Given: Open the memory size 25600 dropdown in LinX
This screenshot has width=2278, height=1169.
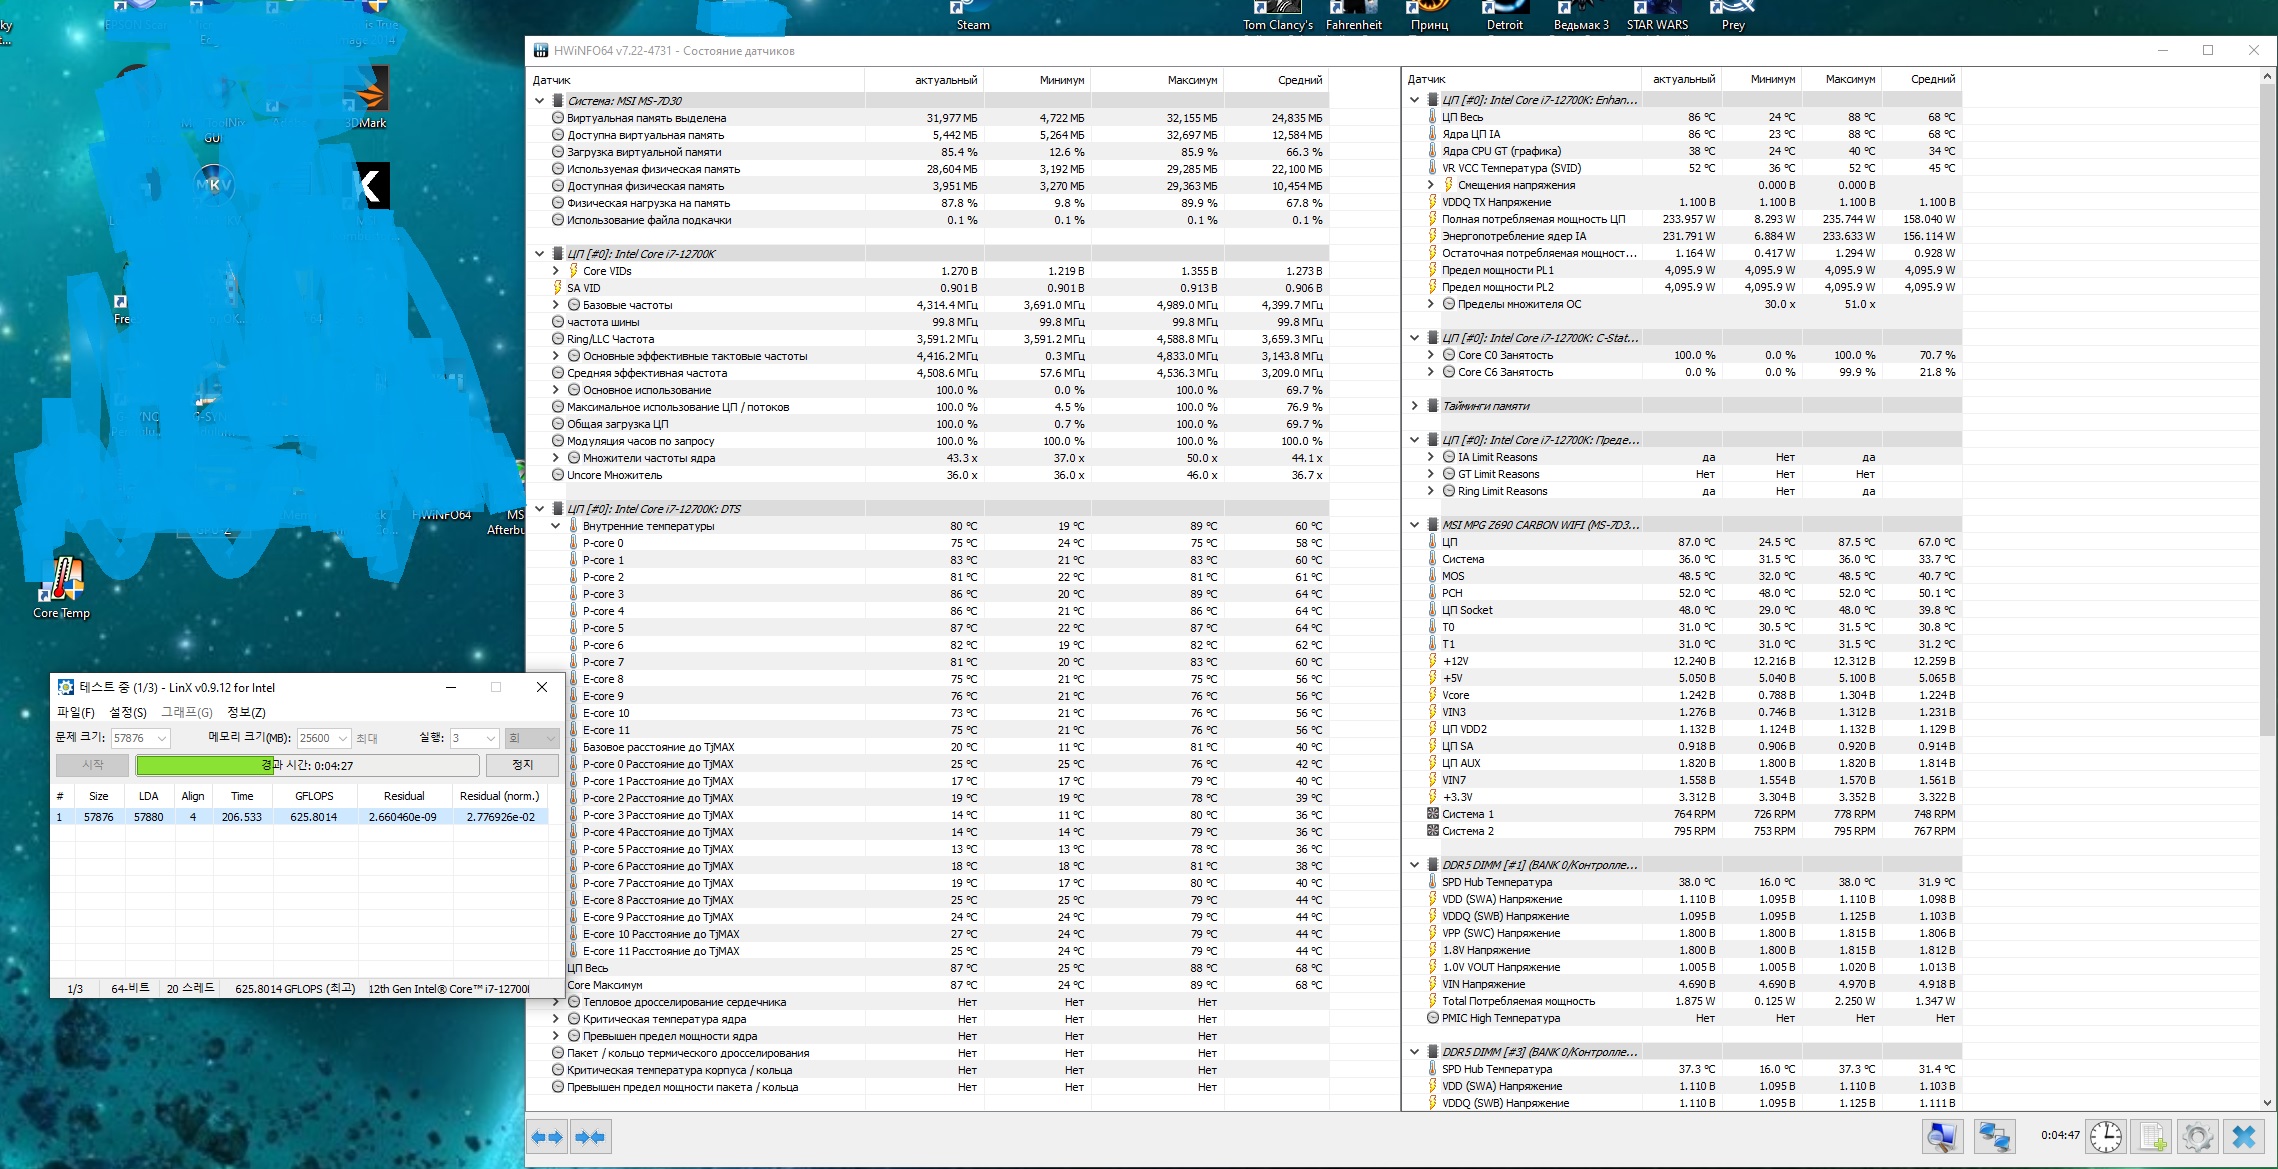Looking at the screenshot, I should (343, 738).
